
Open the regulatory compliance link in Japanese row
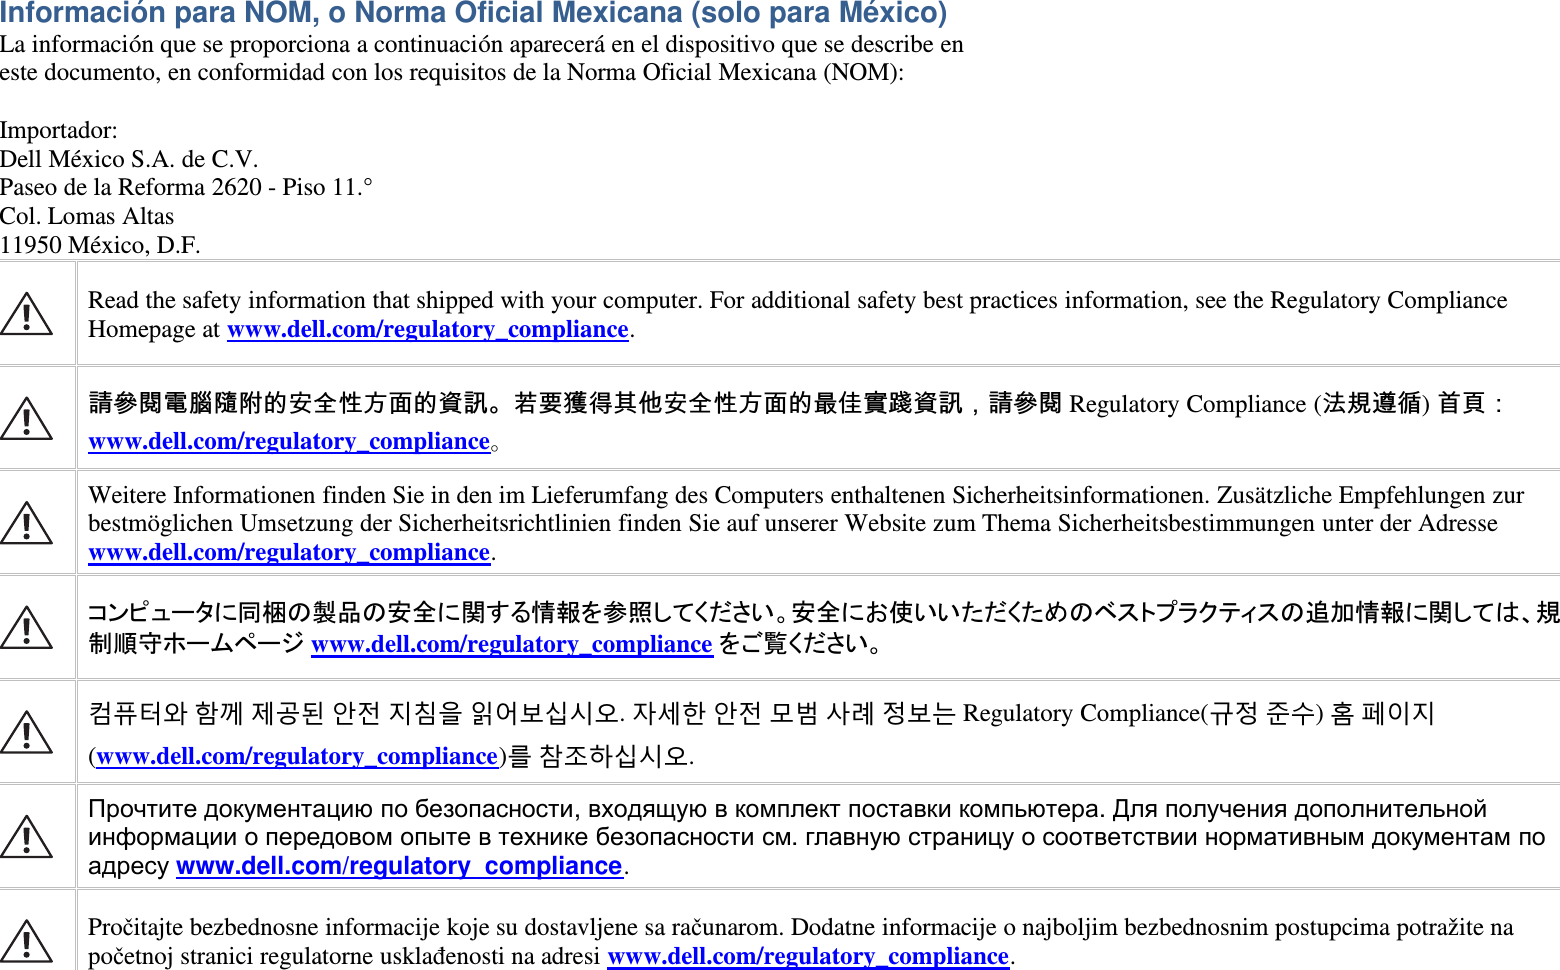click(512, 645)
